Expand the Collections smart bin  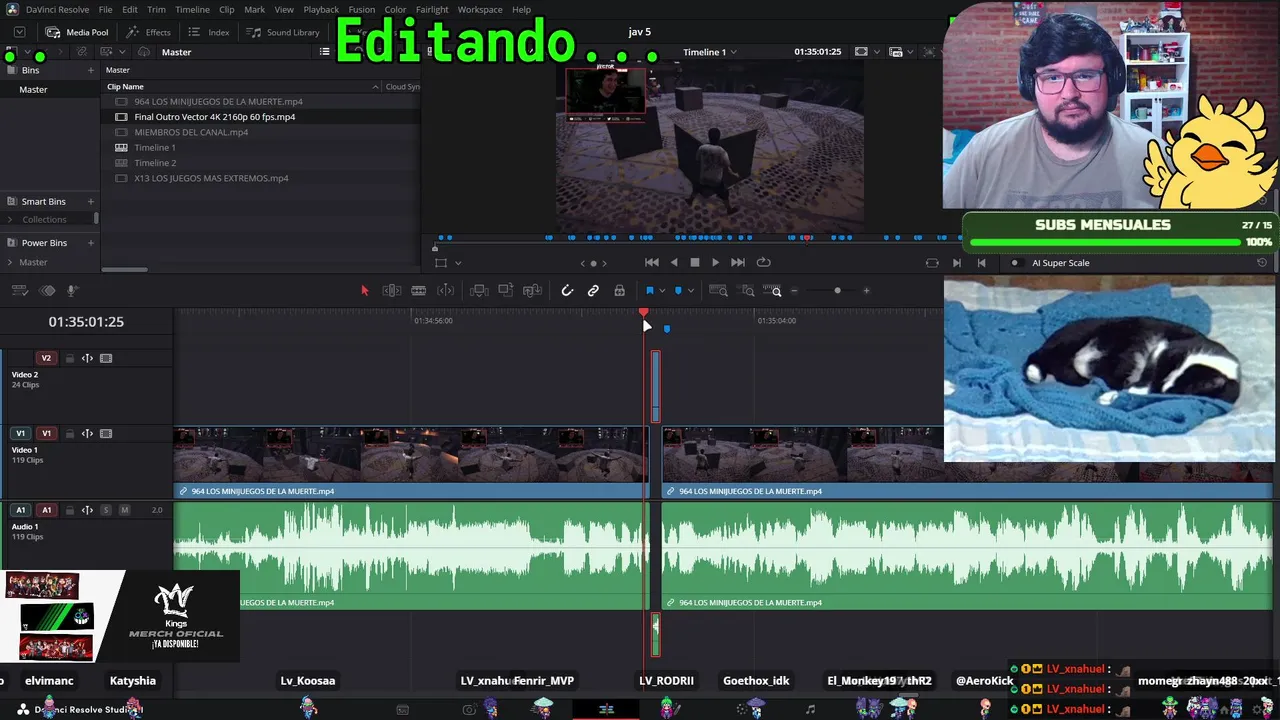click(10, 220)
